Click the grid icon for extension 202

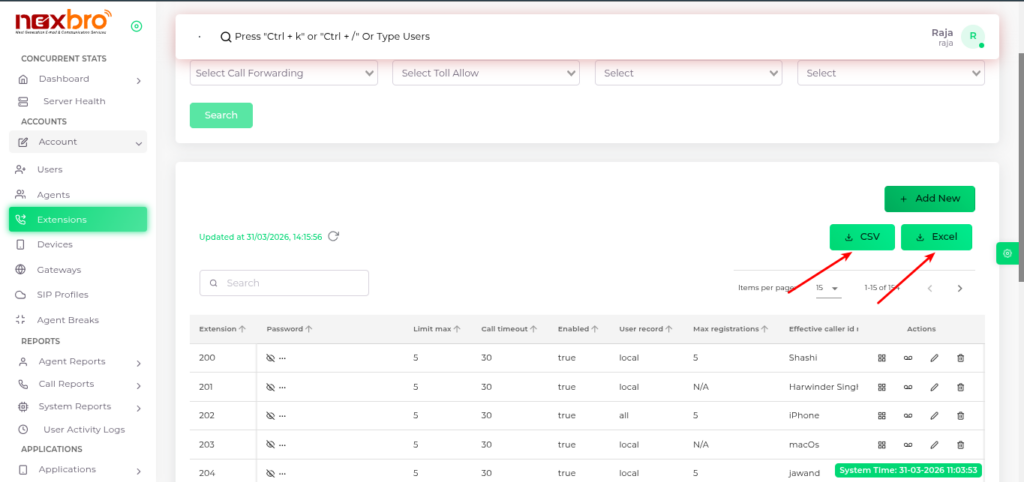[x=882, y=416]
